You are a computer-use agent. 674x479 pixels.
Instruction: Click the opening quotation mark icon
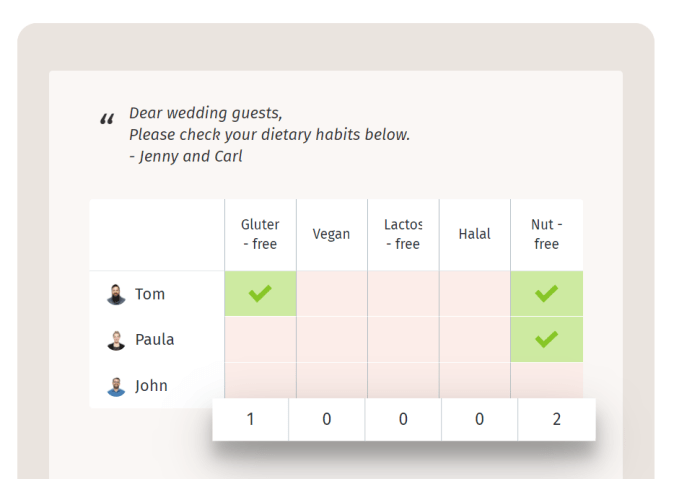point(107,121)
